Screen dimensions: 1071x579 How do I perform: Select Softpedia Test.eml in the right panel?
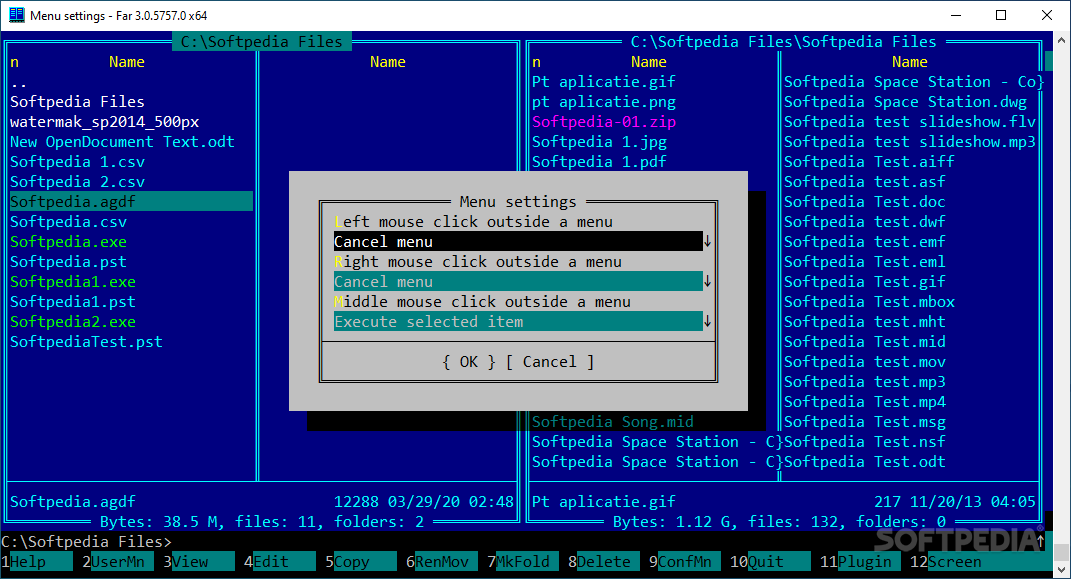tap(865, 262)
